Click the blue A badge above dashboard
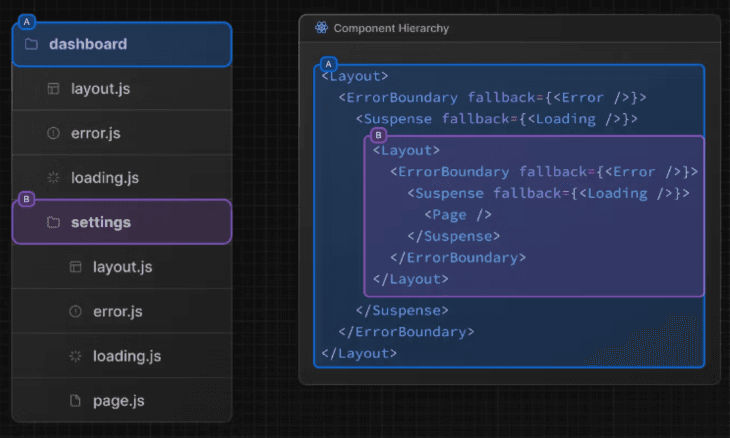Viewport: 730px width, 438px height. (x=27, y=21)
